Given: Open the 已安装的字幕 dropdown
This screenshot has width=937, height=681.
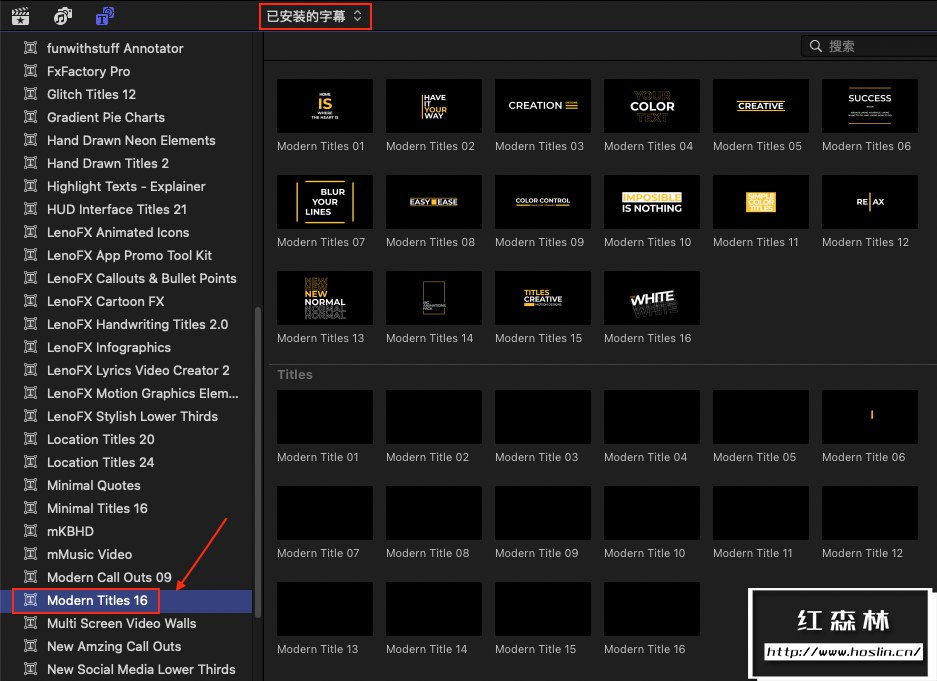Looking at the screenshot, I should tap(315, 16).
